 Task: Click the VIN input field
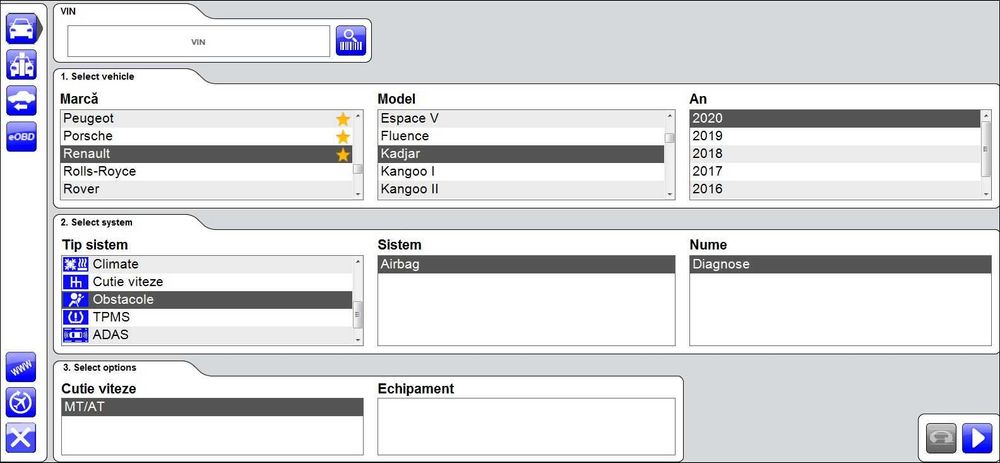point(198,42)
